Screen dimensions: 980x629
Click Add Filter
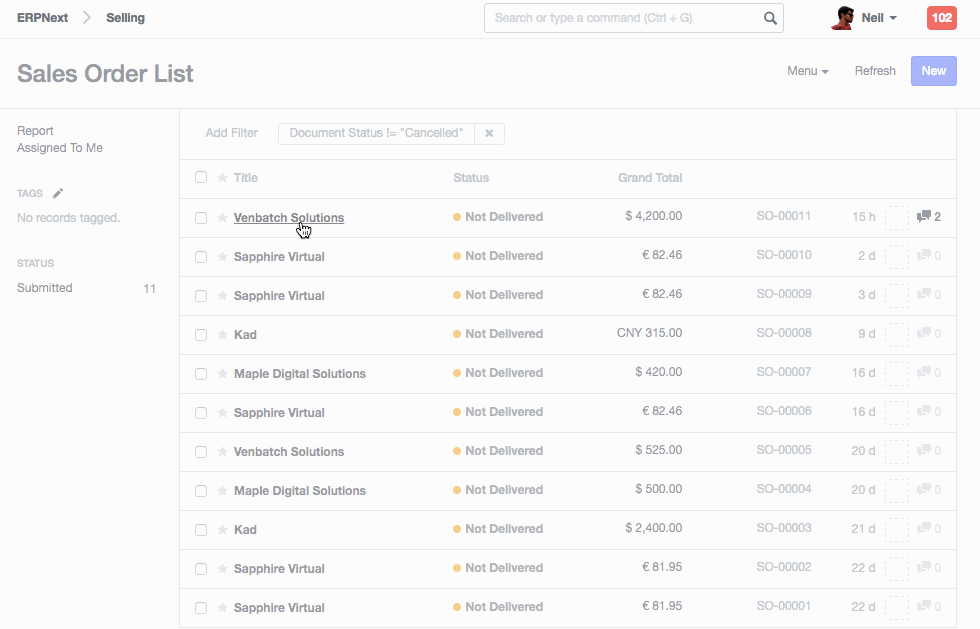[231, 133]
